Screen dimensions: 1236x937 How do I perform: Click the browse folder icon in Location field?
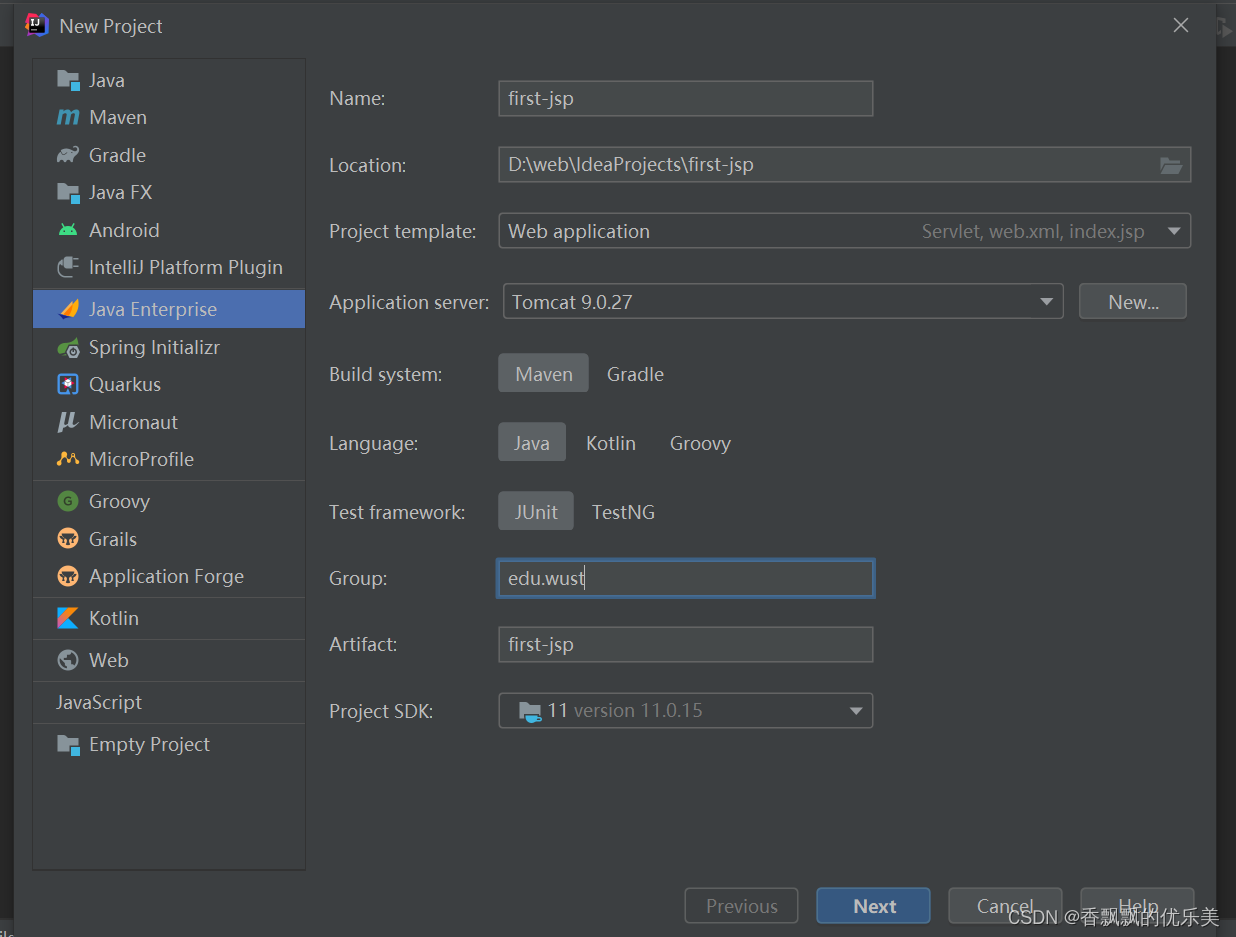pyautogui.click(x=1171, y=165)
